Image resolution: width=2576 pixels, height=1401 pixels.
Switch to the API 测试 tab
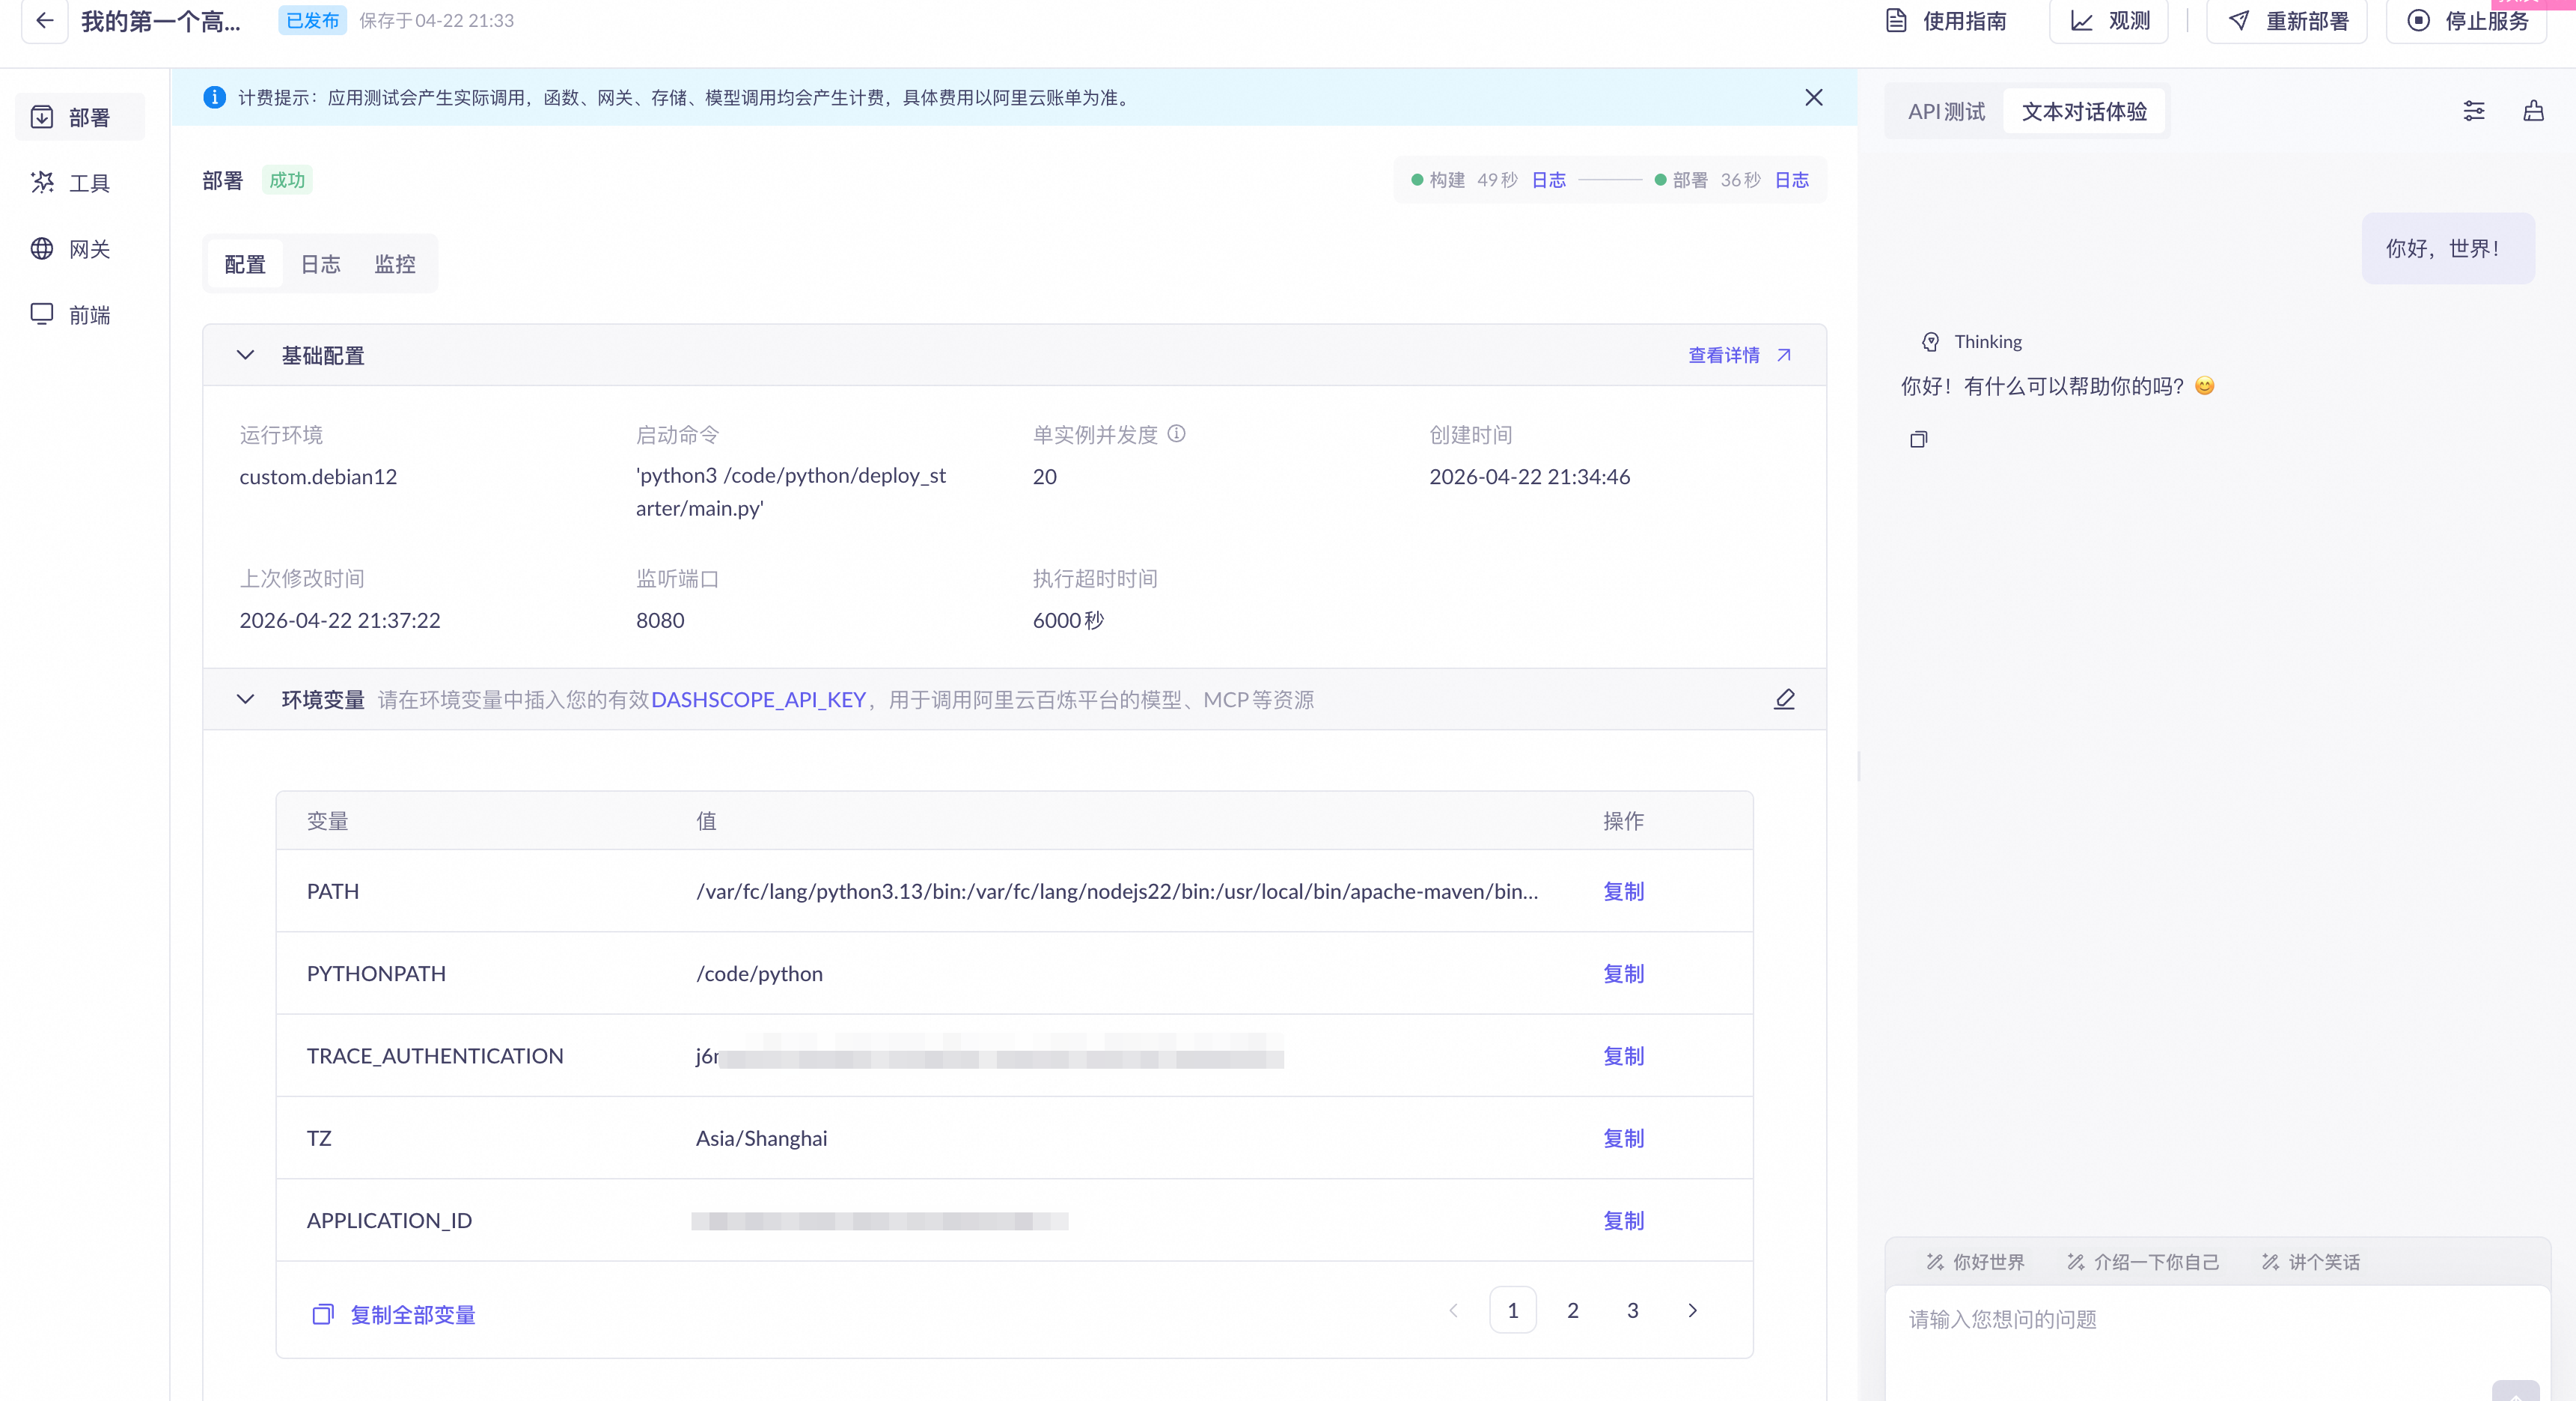click(1946, 111)
